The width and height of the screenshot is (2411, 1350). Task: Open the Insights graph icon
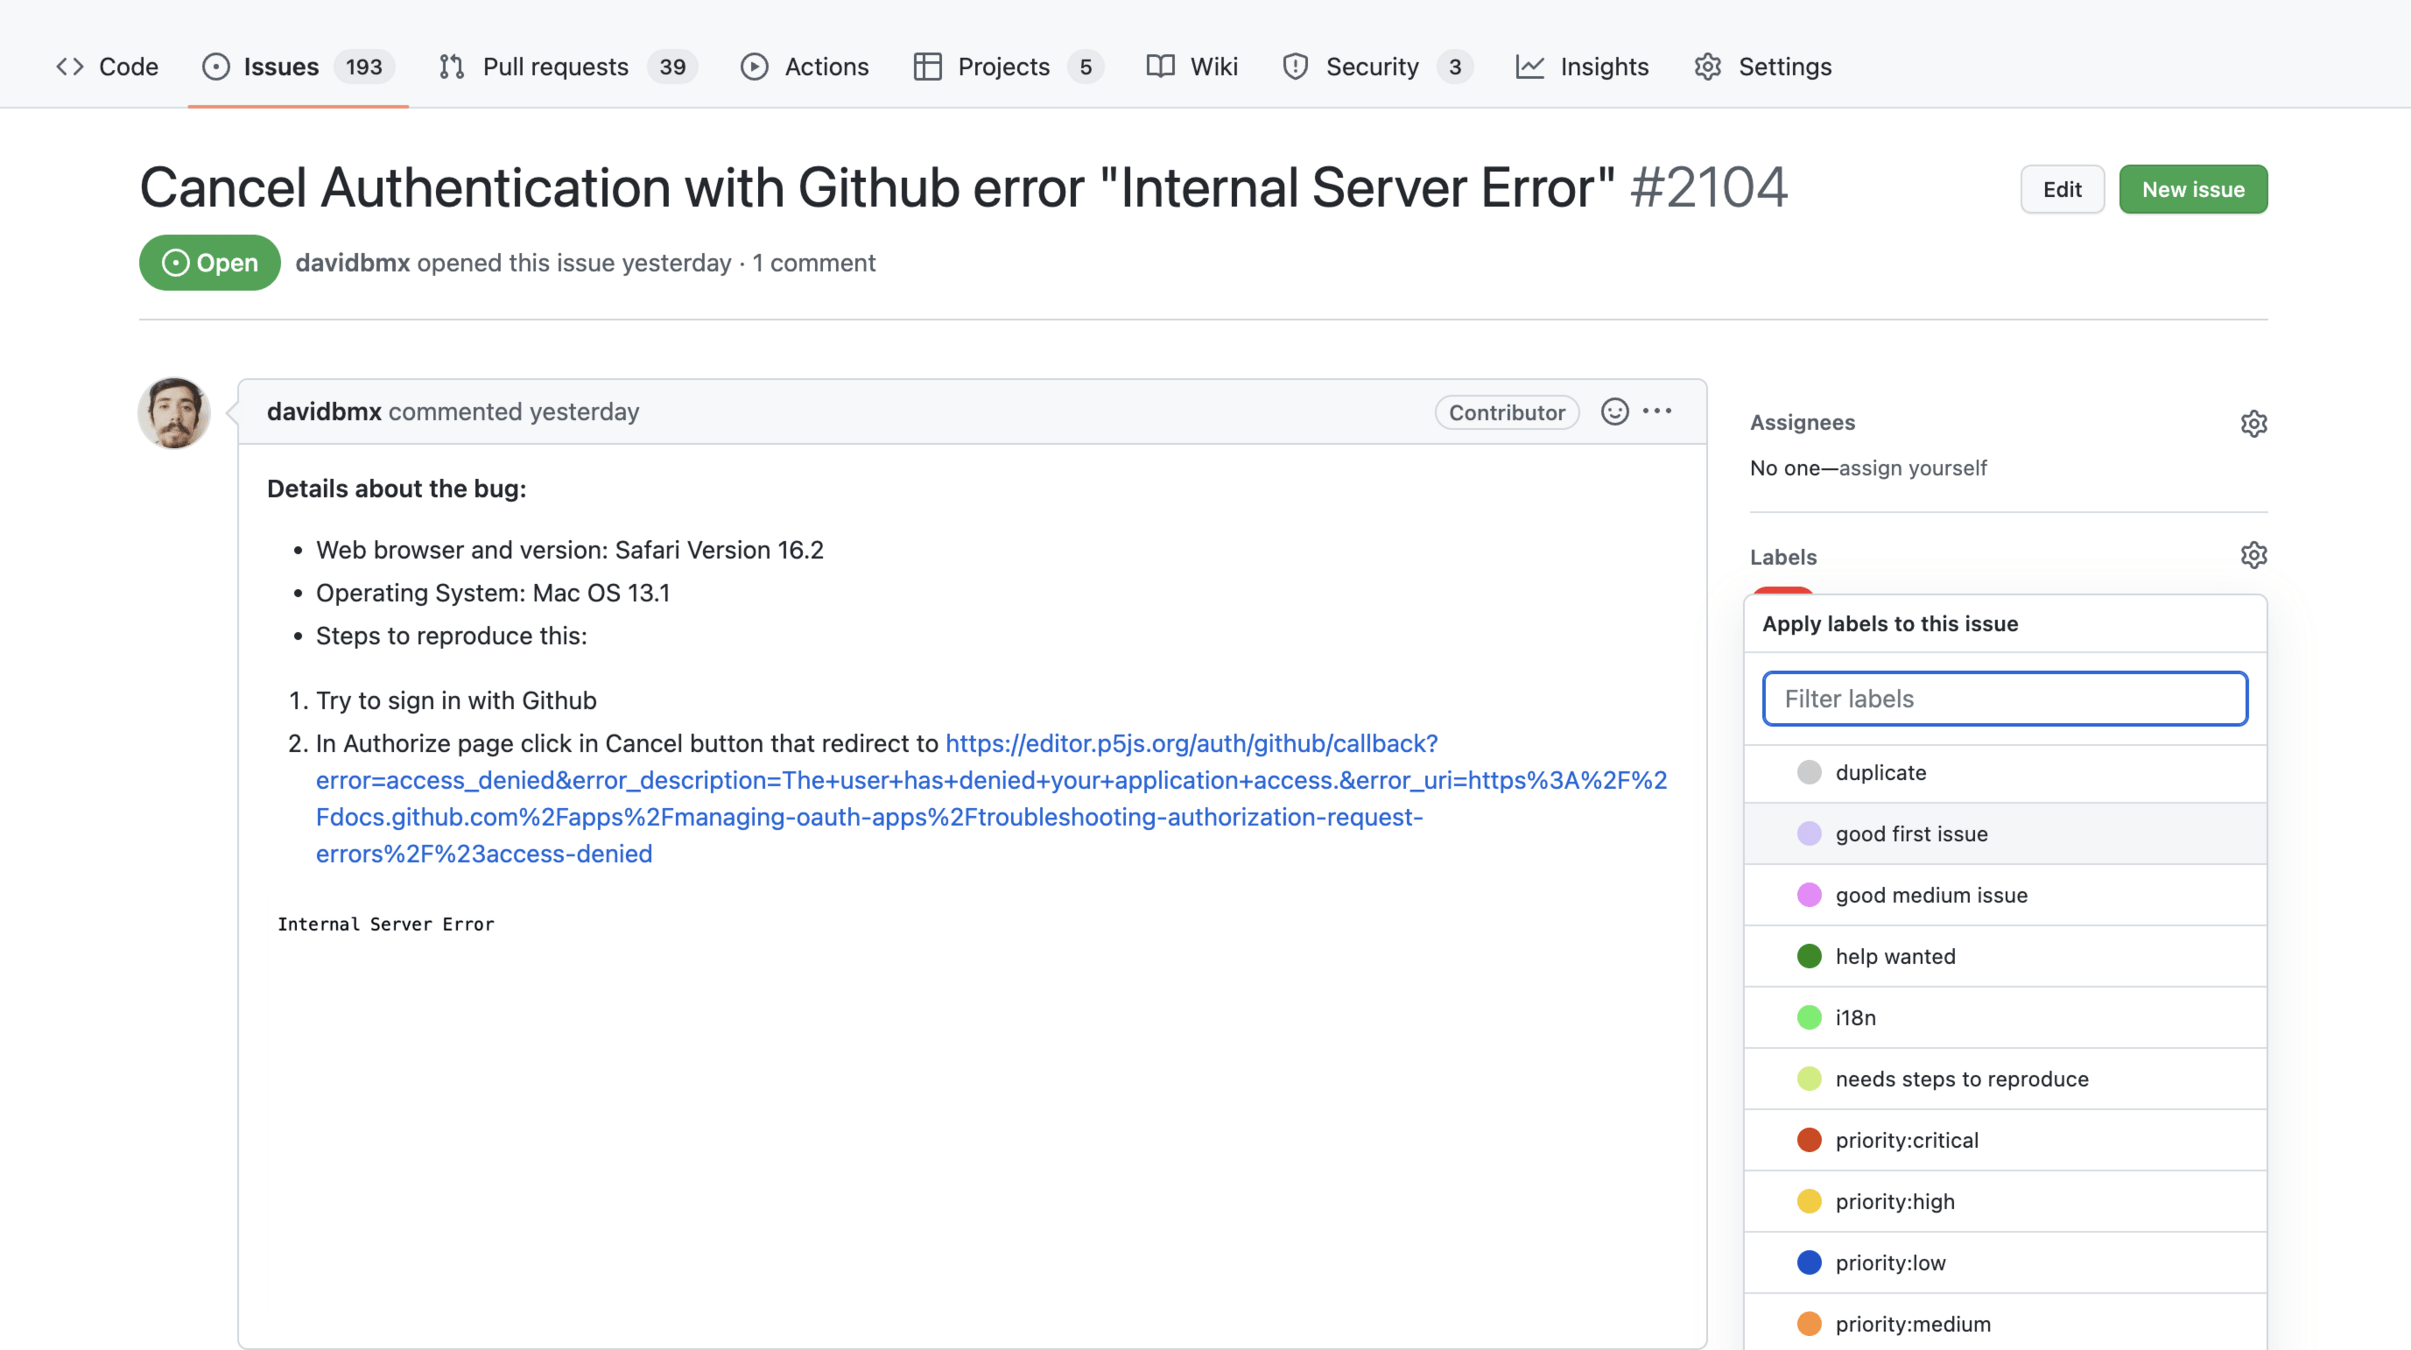1529,66
